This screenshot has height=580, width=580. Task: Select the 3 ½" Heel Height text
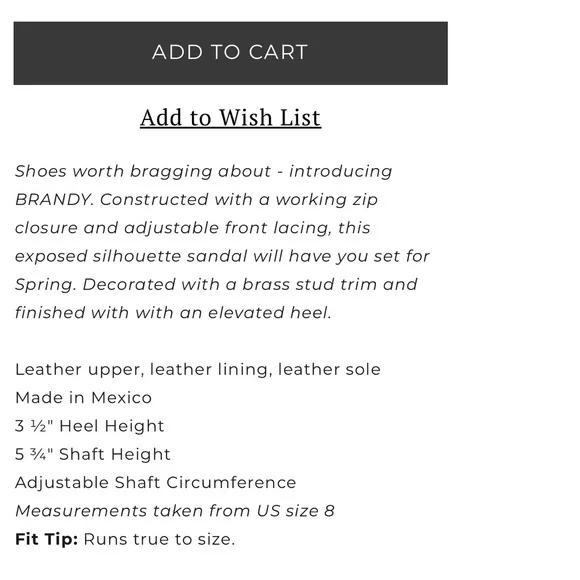[x=90, y=426]
